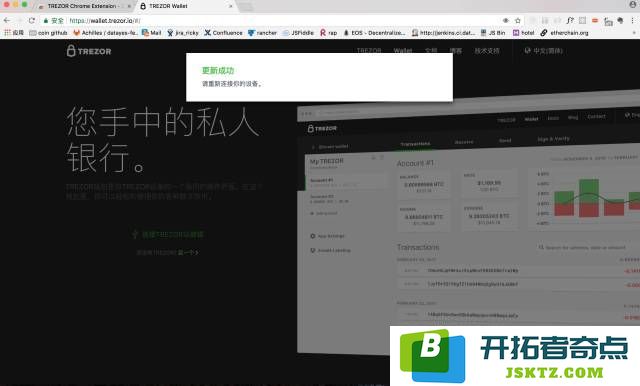Close the TREZOR Wallet tab
640x386 pixels.
point(231,6)
